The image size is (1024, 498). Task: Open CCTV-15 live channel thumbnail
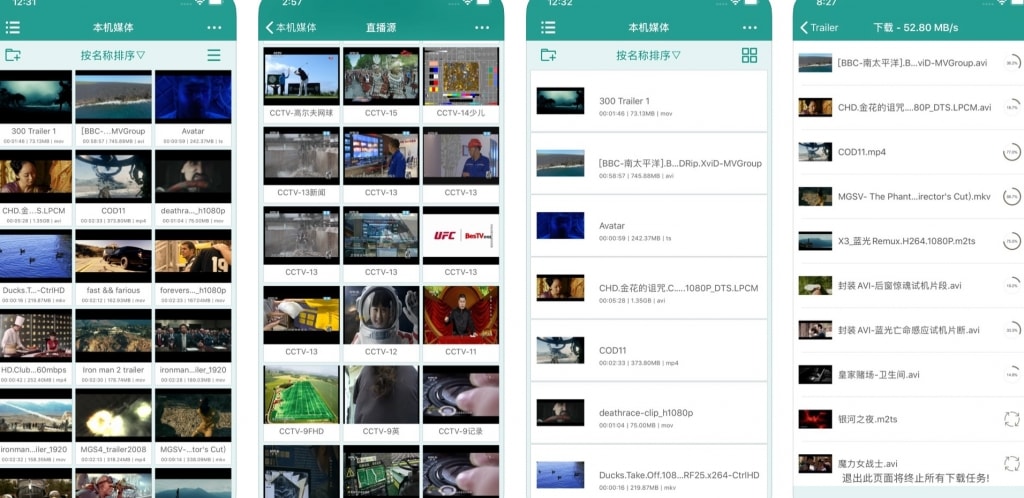(x=381, y=76)
